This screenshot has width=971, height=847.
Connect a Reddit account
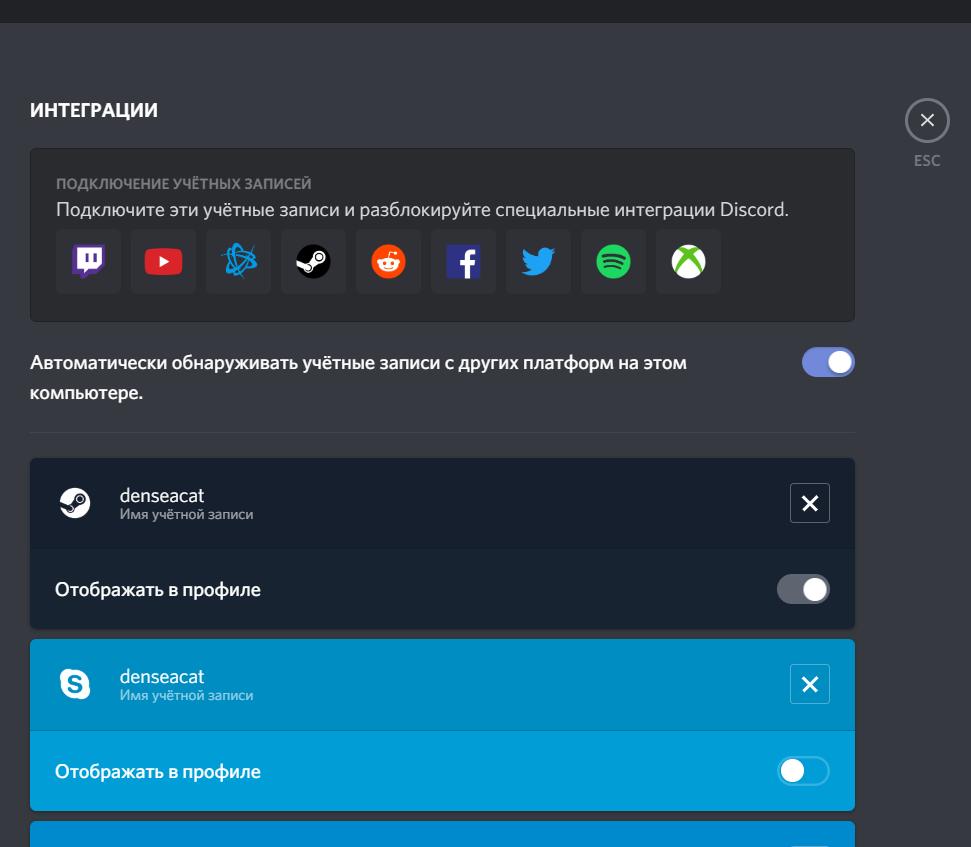click(388, 261)
